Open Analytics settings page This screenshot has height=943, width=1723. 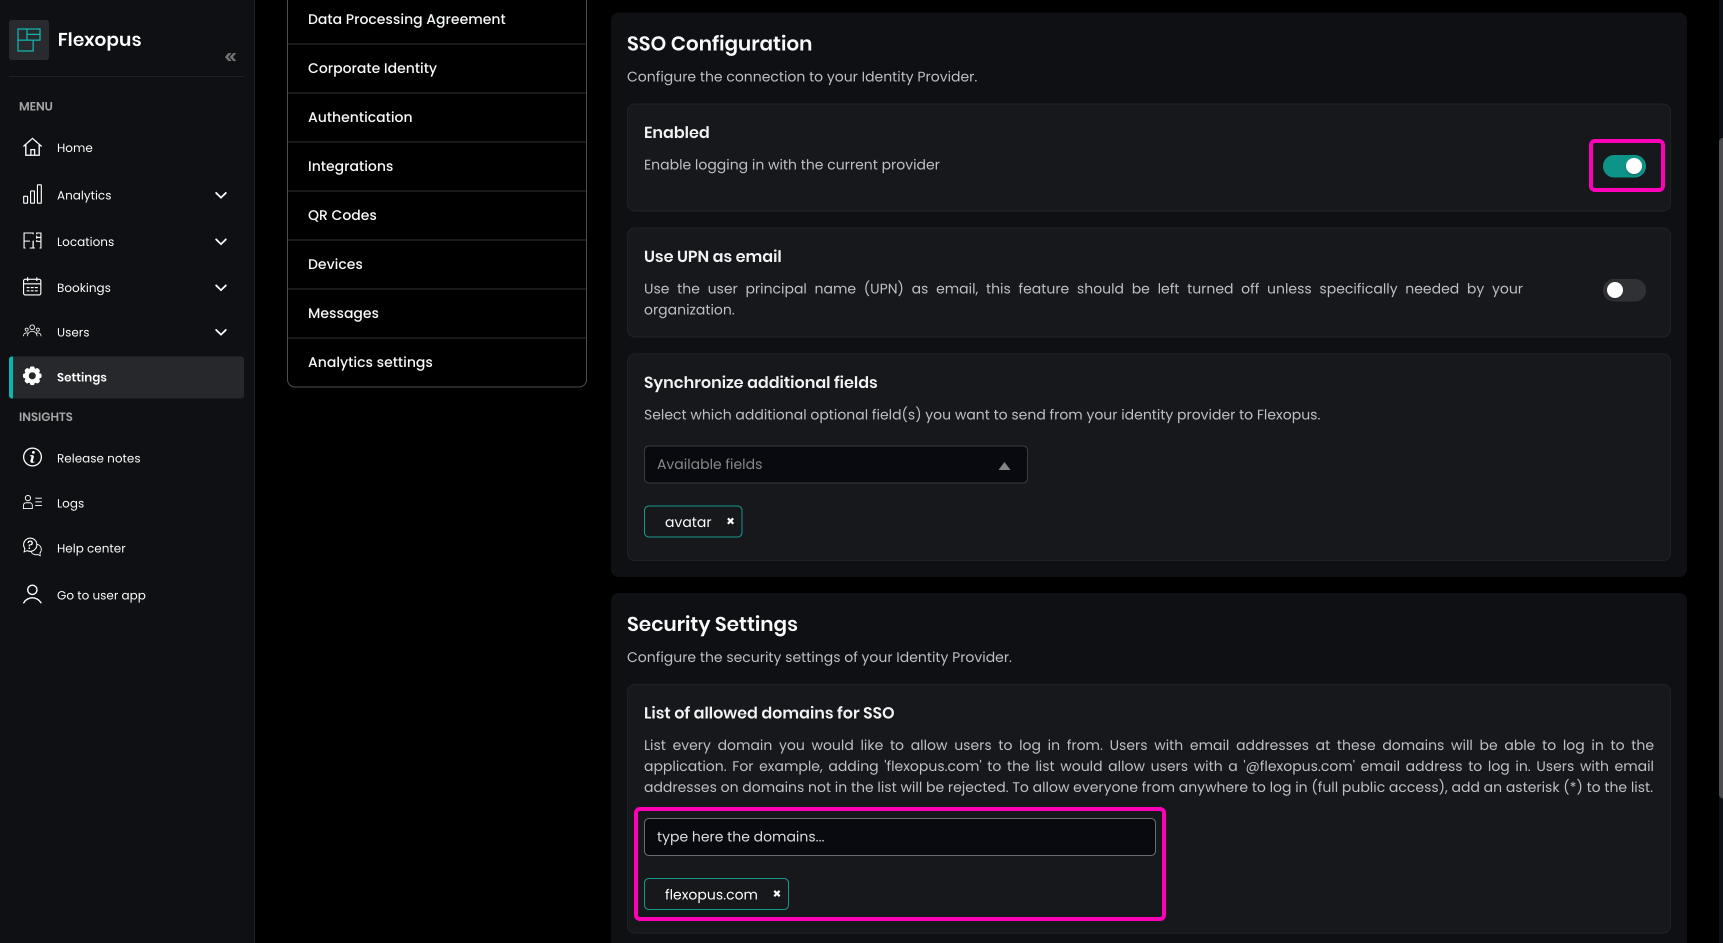click(x=370, y=362)
